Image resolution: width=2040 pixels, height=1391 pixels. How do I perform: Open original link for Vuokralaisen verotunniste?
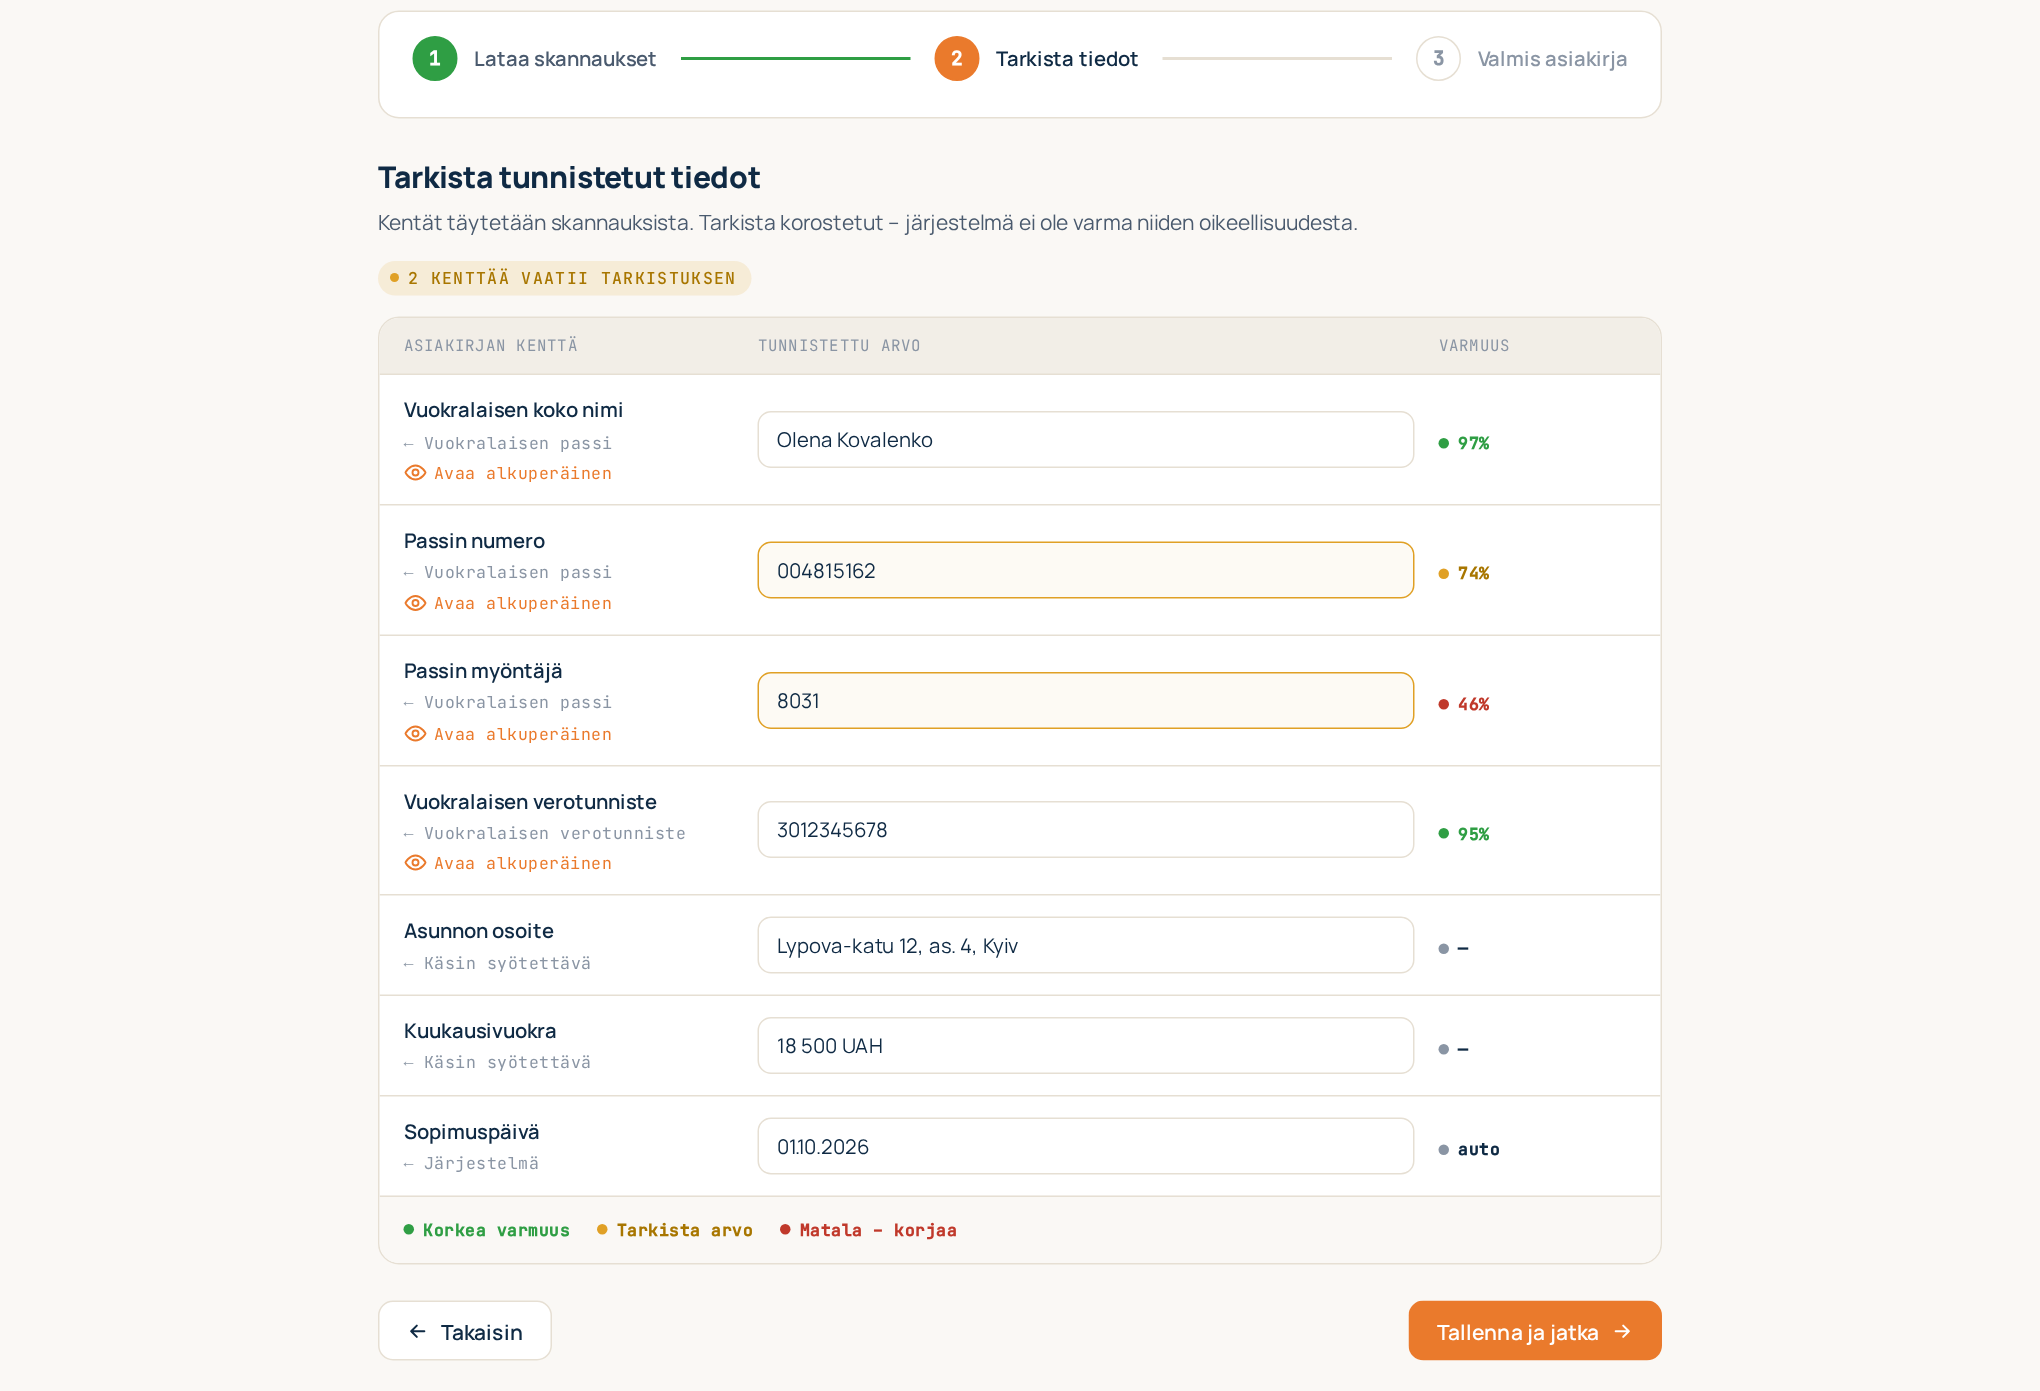pyautogui.click(x=508, y=863)
